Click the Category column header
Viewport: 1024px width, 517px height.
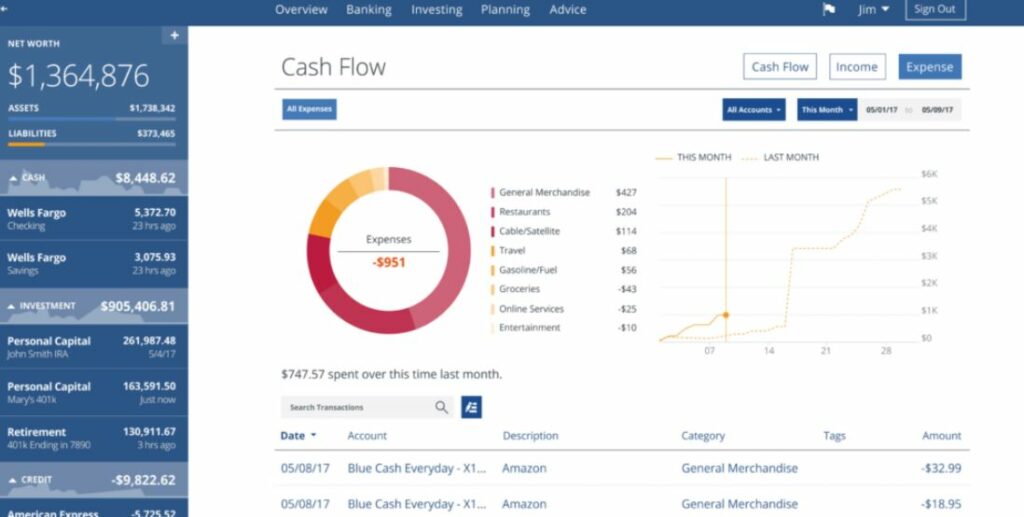pyautogui.click(x=703, y=435)
